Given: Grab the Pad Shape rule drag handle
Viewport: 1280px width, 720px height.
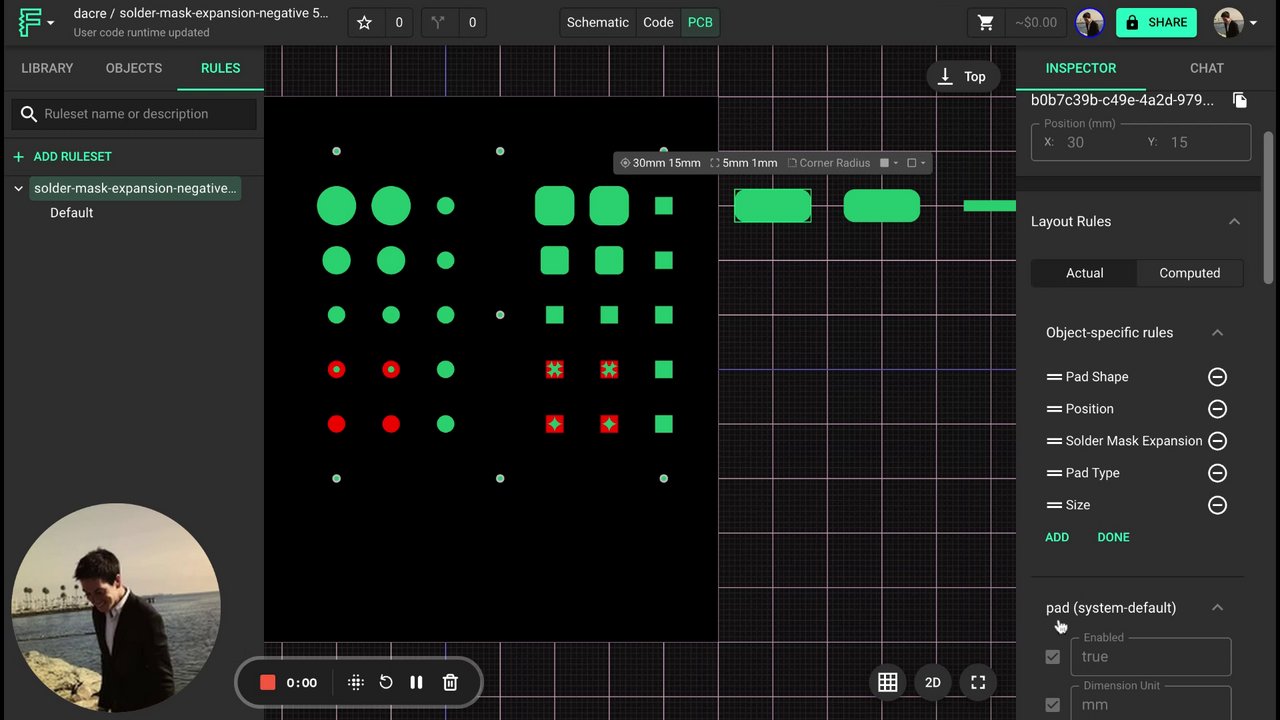Looking at the screenshot, I should coord(1054,377).
